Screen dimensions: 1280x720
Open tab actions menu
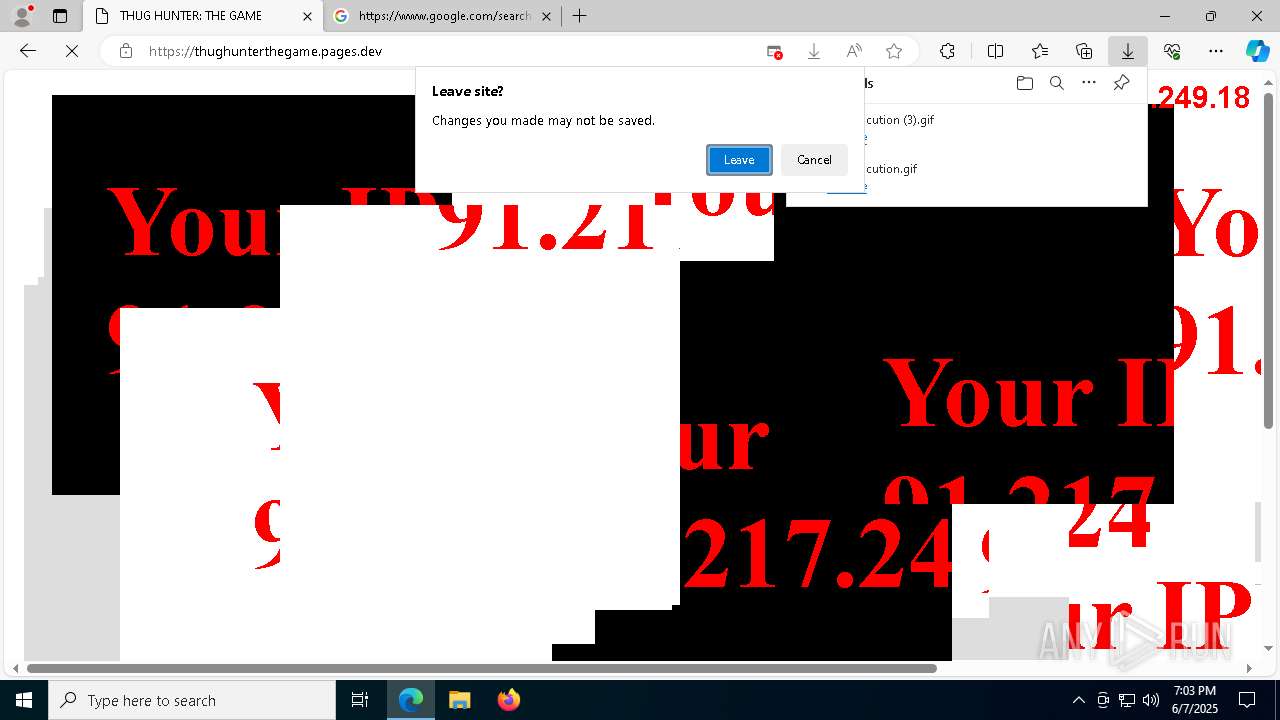pyautogui.click(x=60, y=16)
